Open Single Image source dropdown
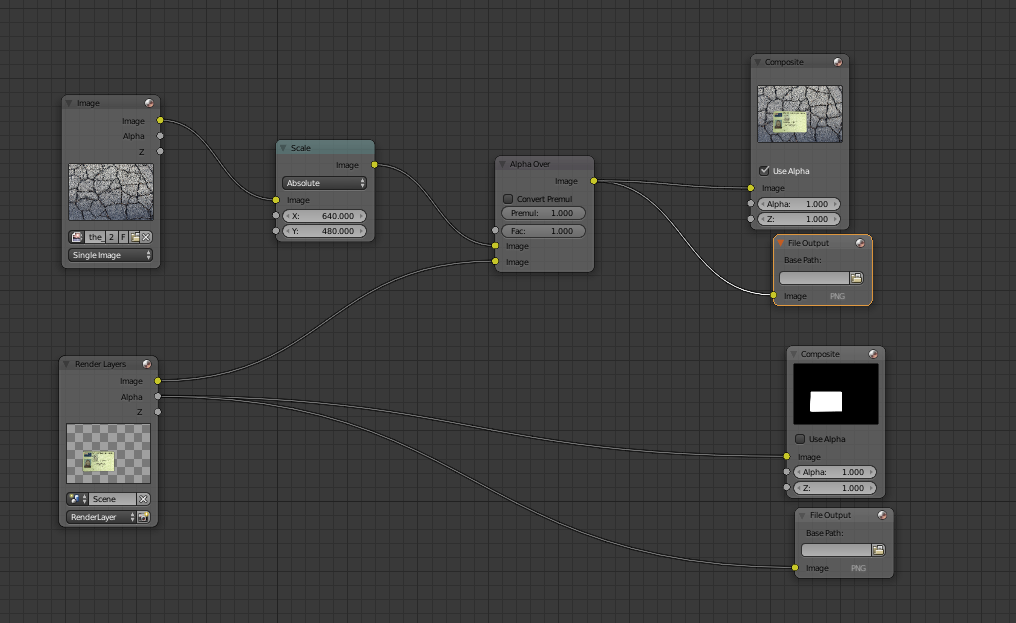Viewport: 1016px width, 623px height. [110, 255]
